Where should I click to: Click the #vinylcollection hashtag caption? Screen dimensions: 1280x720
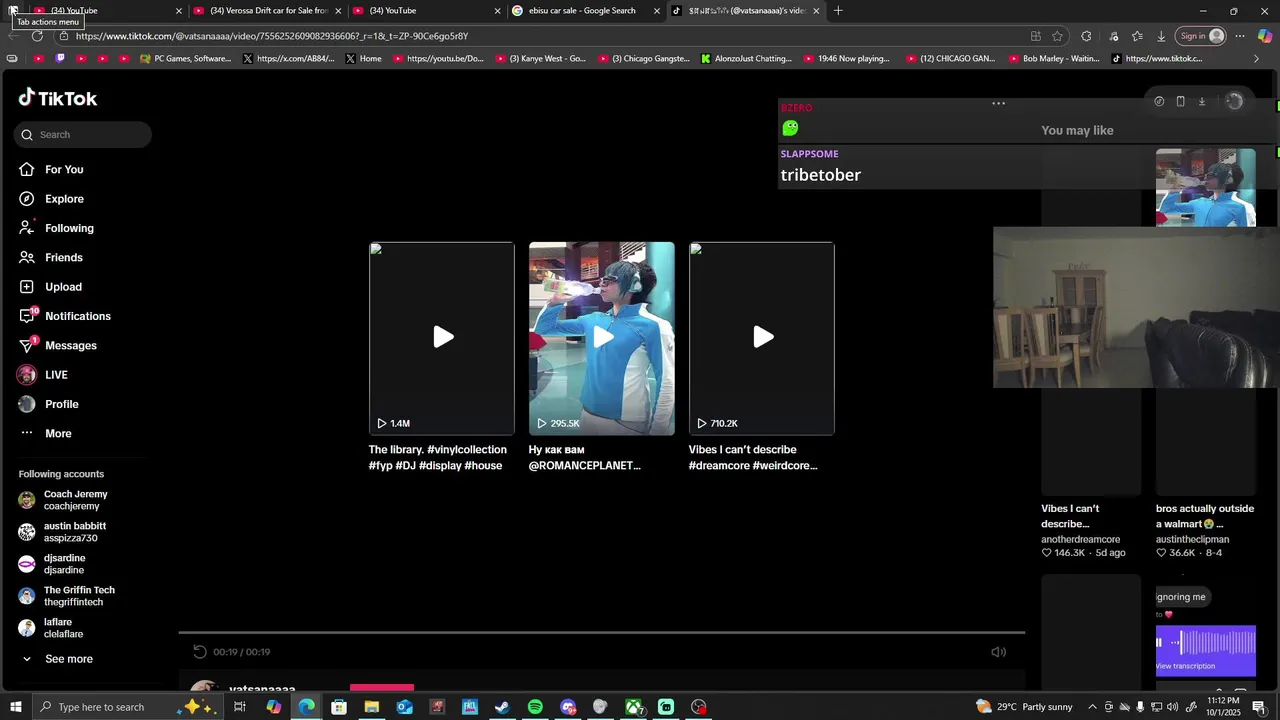468,450
